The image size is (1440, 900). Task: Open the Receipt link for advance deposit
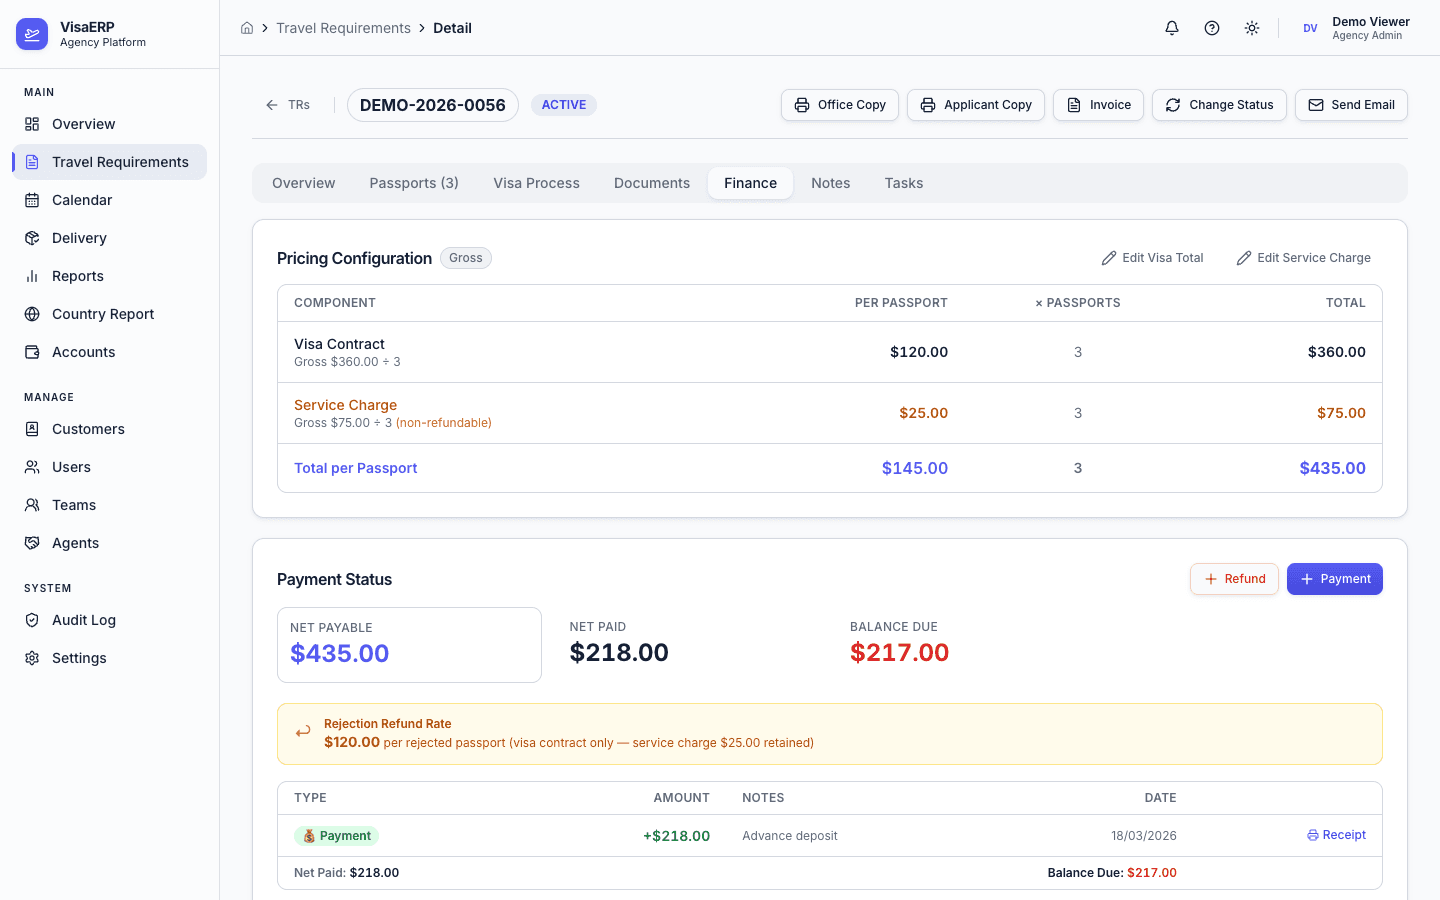pyautogui.click(x=1337, y=835)
